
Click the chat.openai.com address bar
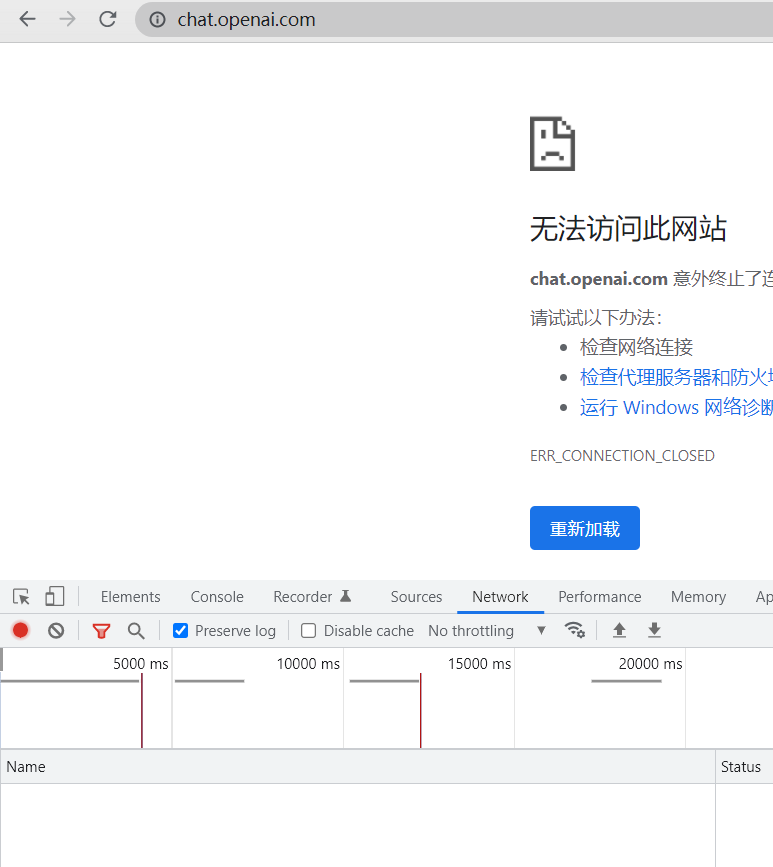click(453, 20)
